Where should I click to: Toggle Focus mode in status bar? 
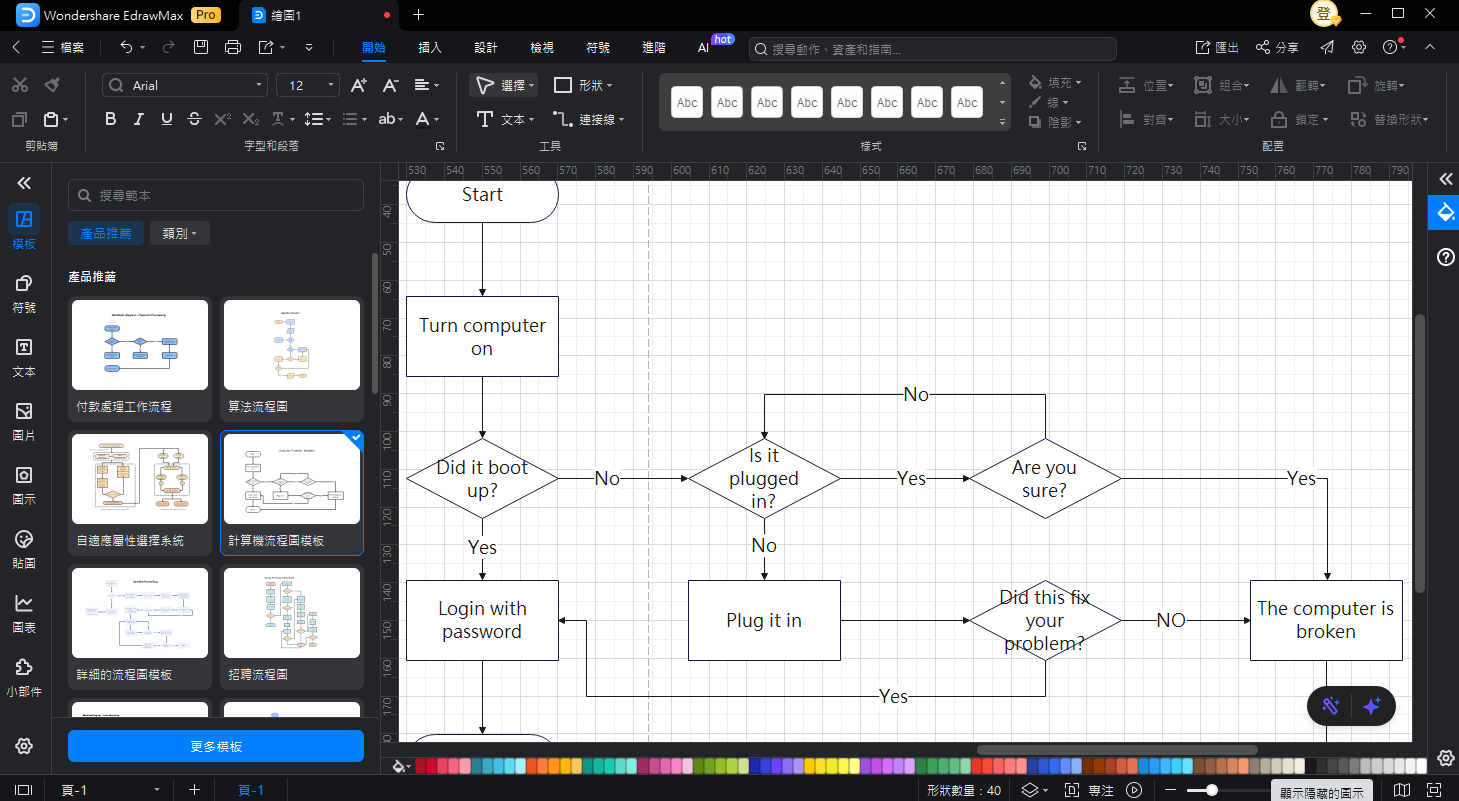pos(1089,790)
